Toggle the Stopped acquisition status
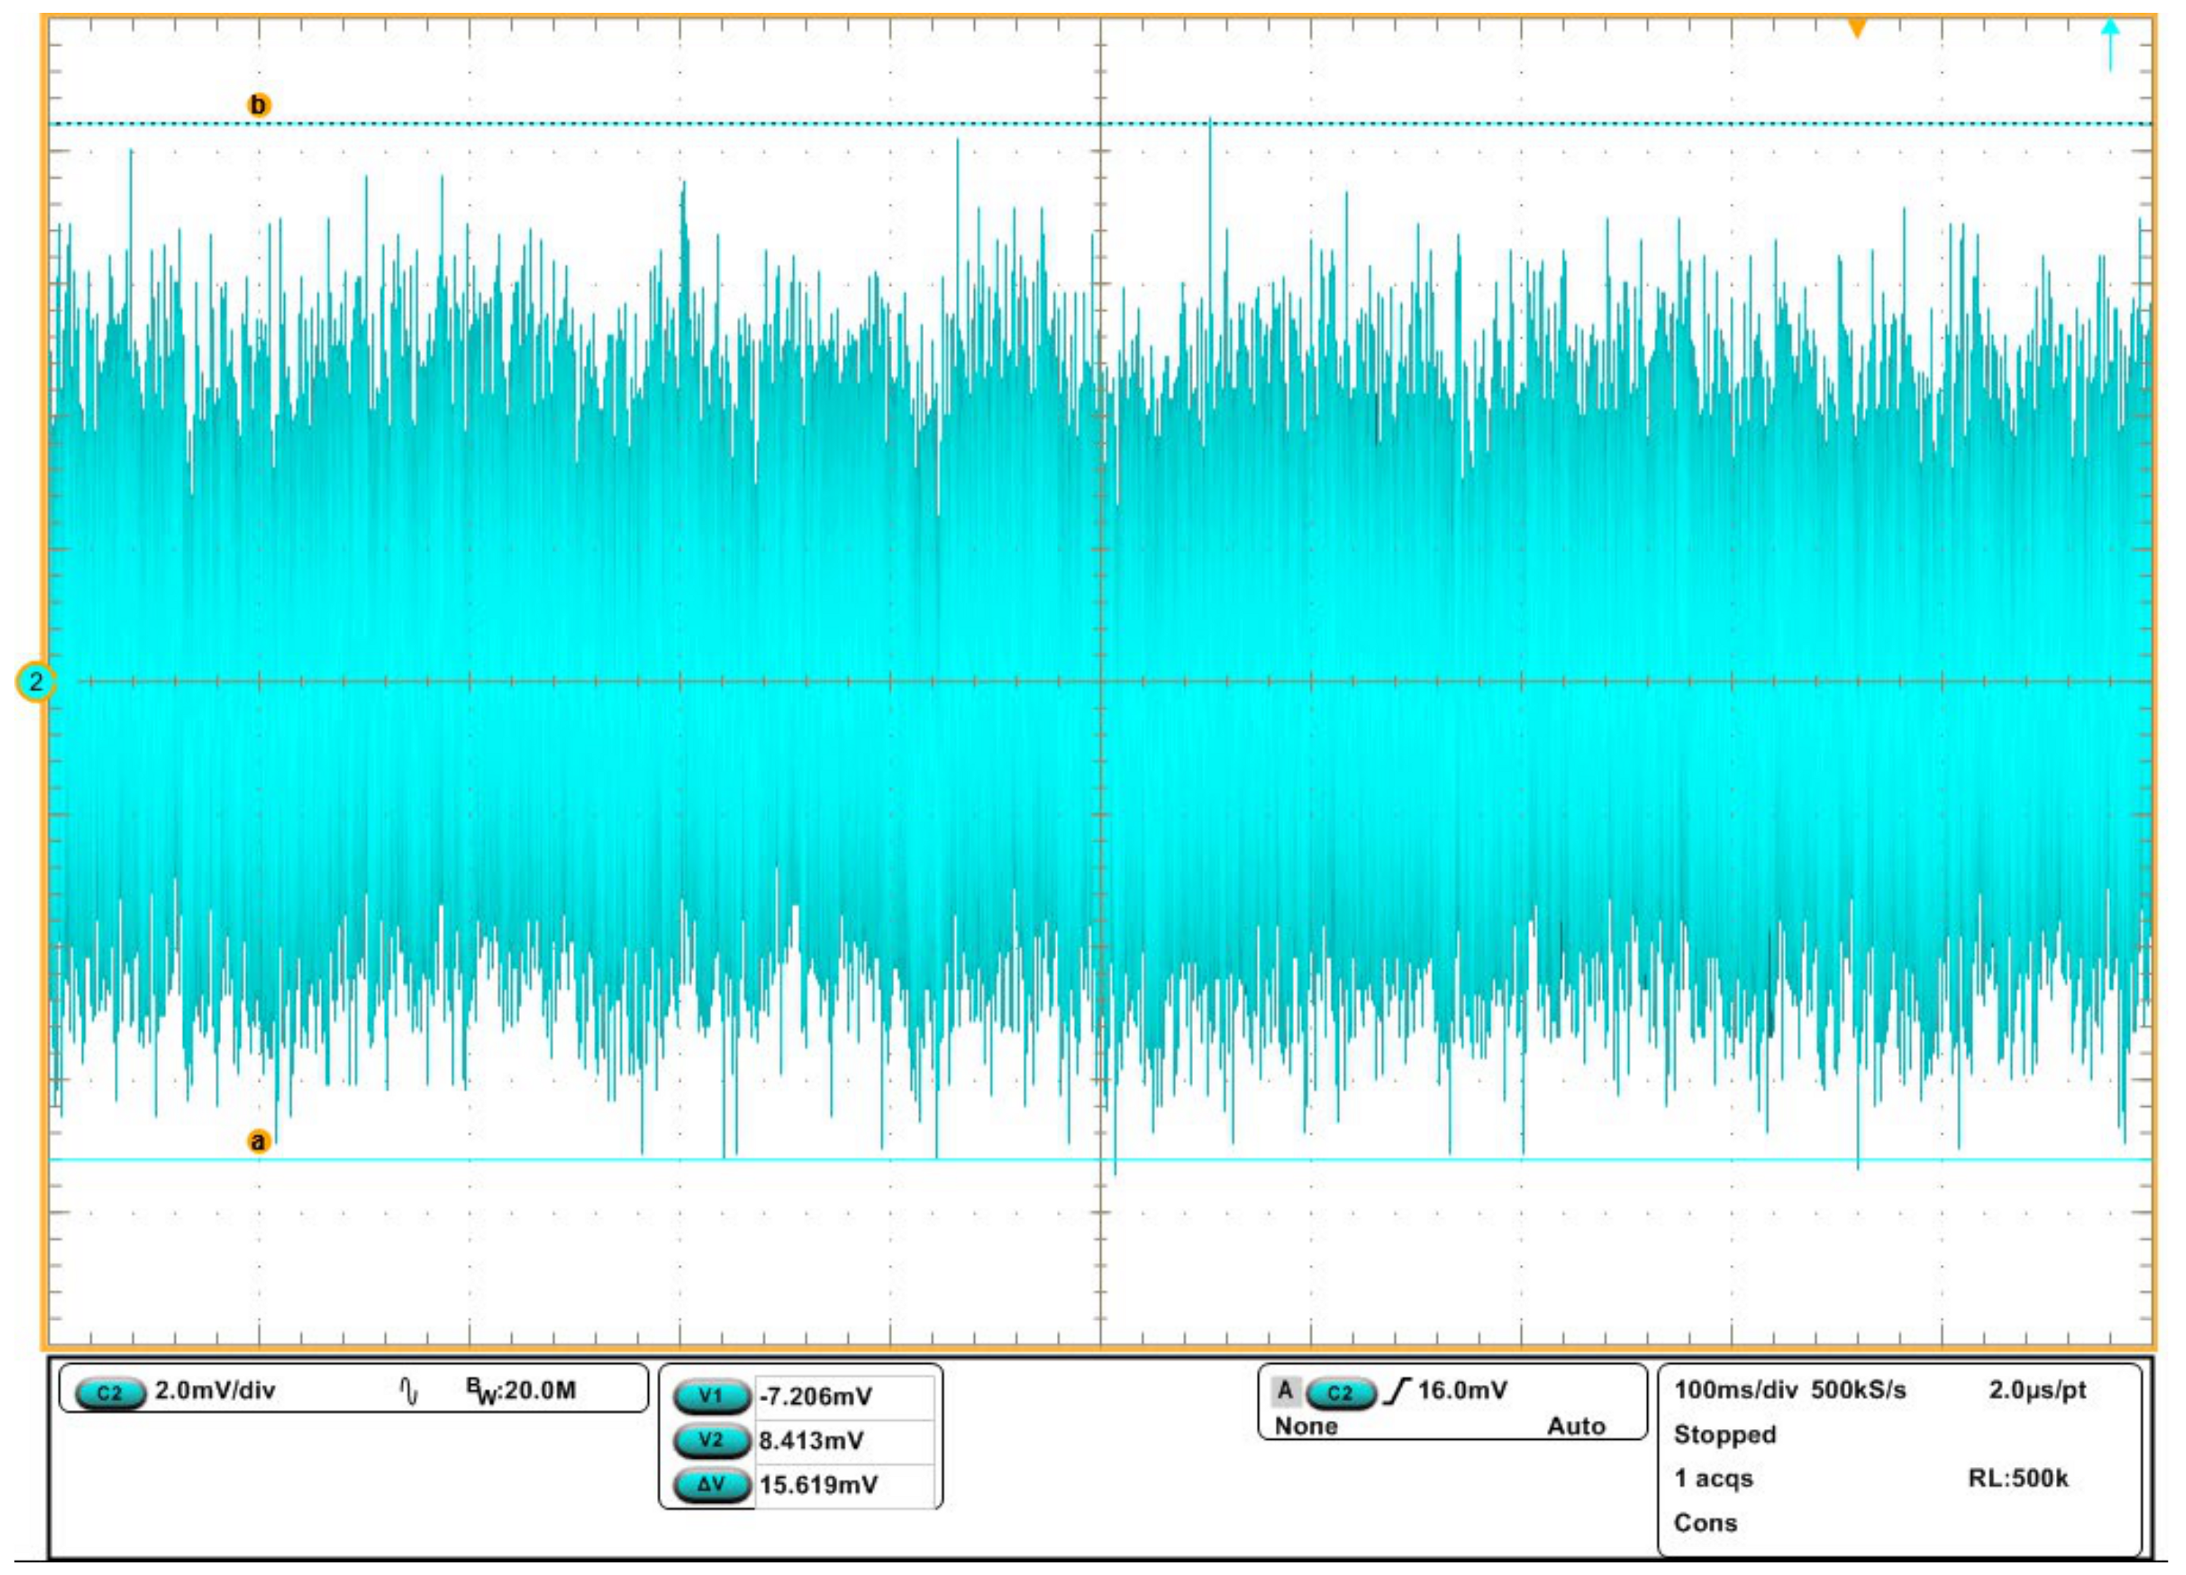The width and height of the screenshot is (2186, 1575). coord(1724,1434)
